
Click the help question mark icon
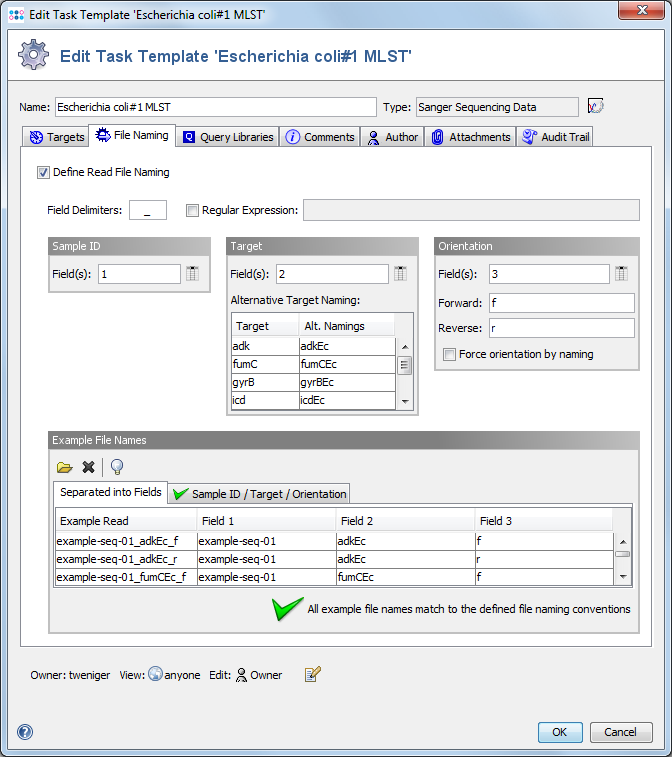[x=25, y=732]
